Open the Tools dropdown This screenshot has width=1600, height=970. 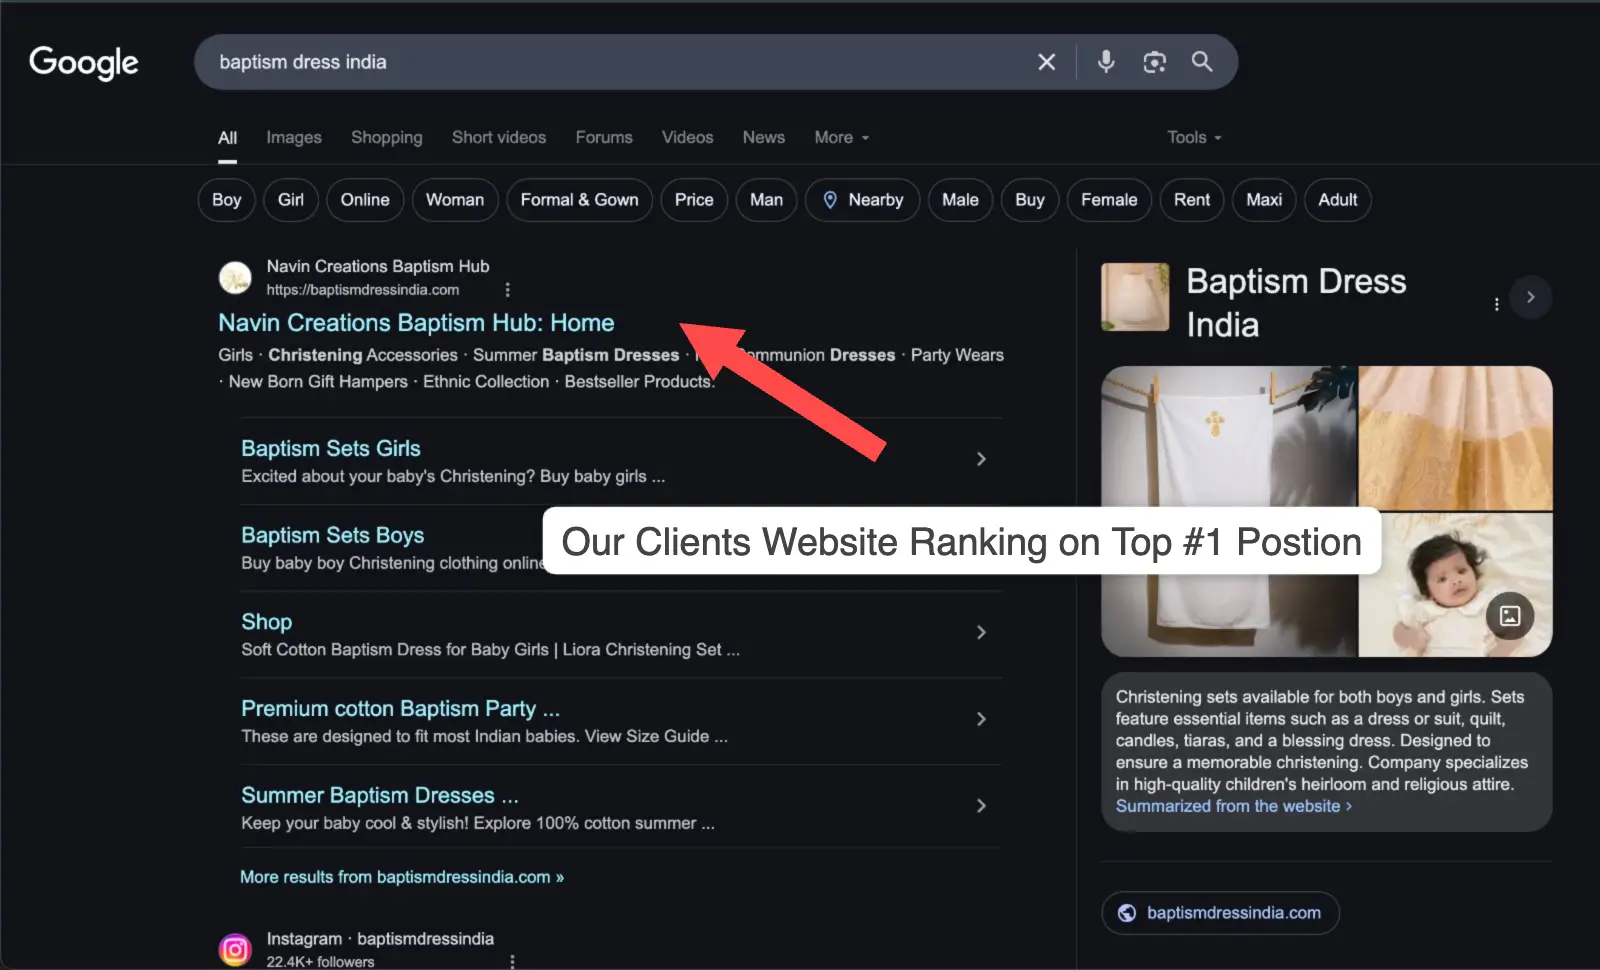(1194, 138)
